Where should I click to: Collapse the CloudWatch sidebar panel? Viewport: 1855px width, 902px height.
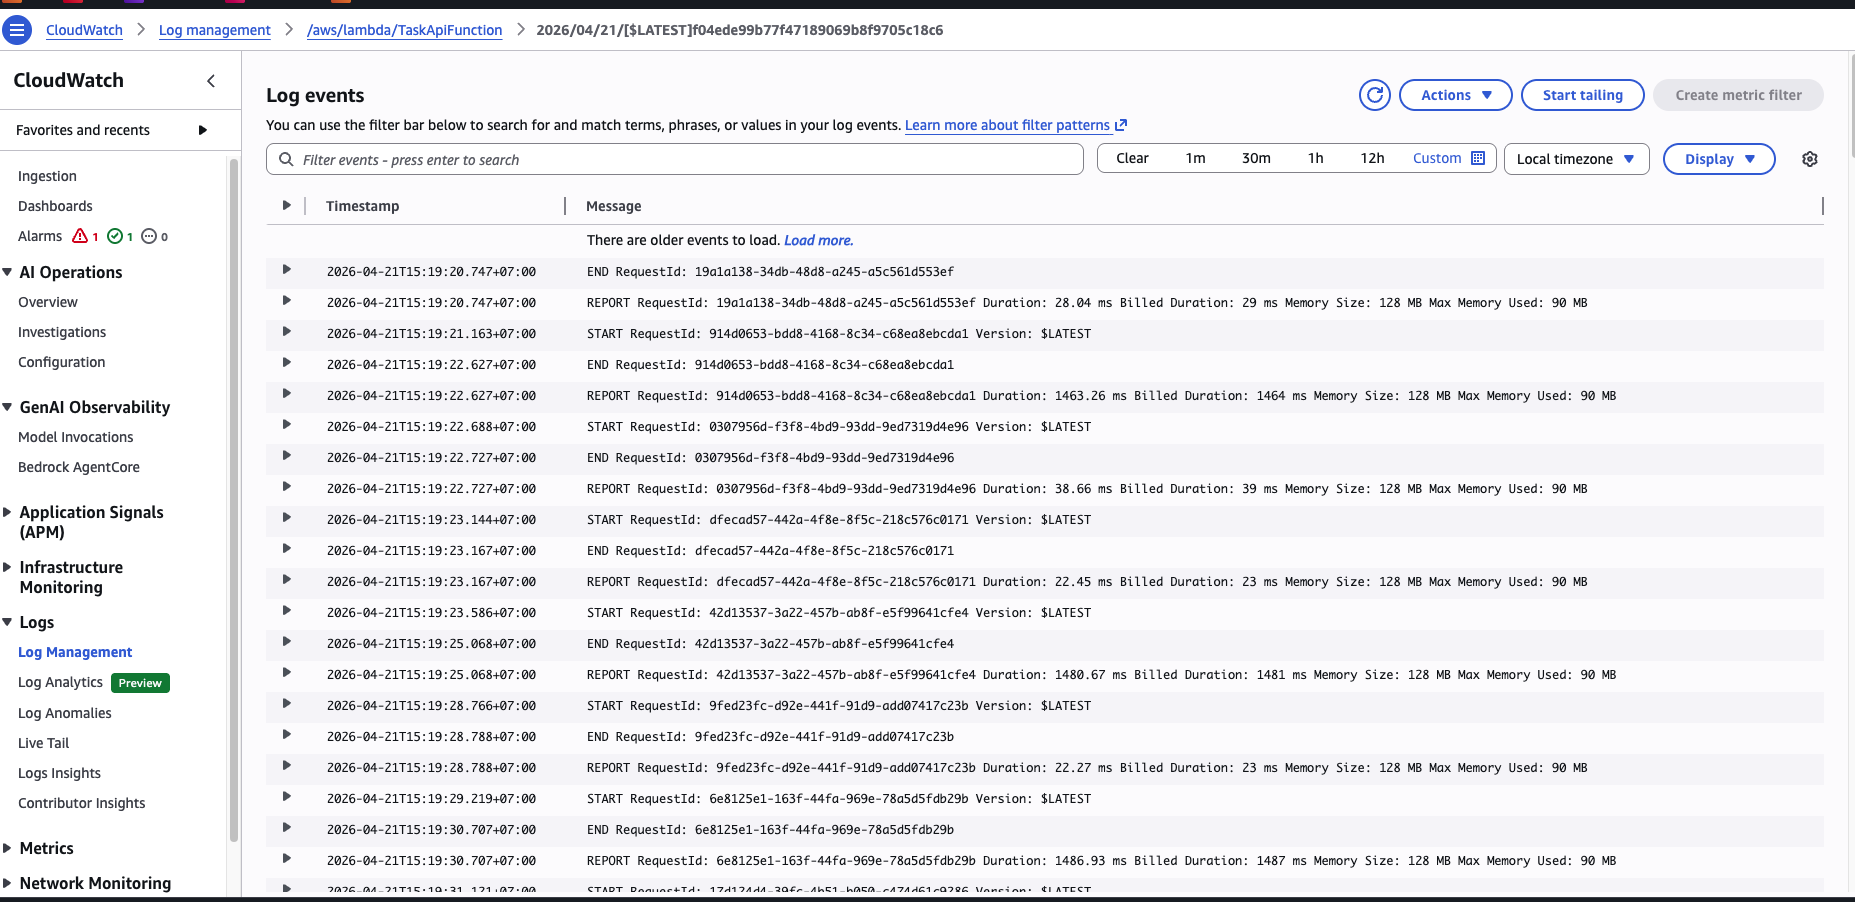click(x=211, y=80)
